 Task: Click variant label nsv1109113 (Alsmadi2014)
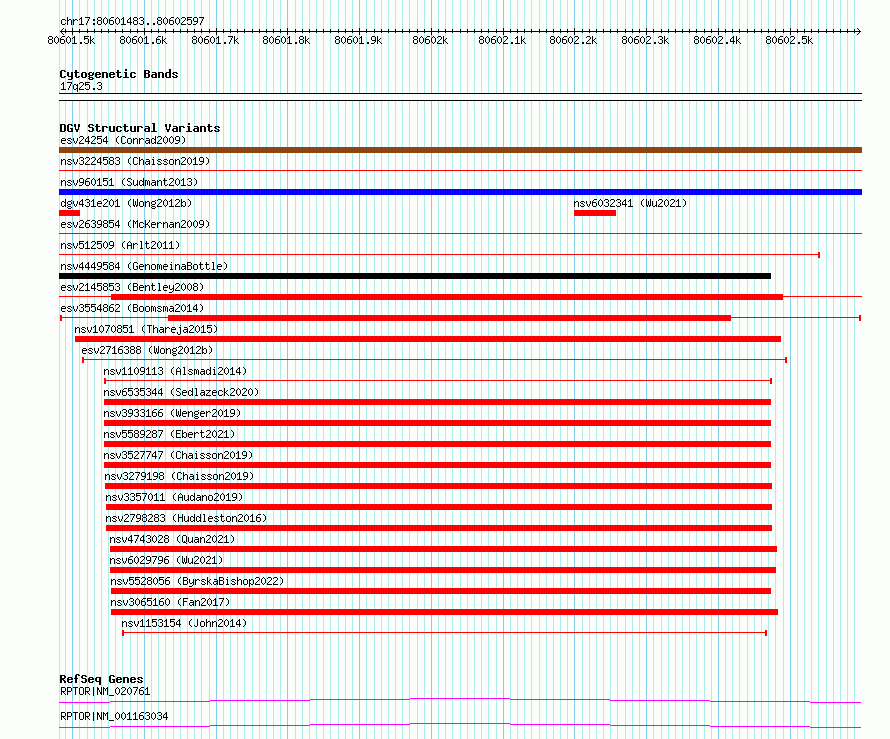coord(175,371)
